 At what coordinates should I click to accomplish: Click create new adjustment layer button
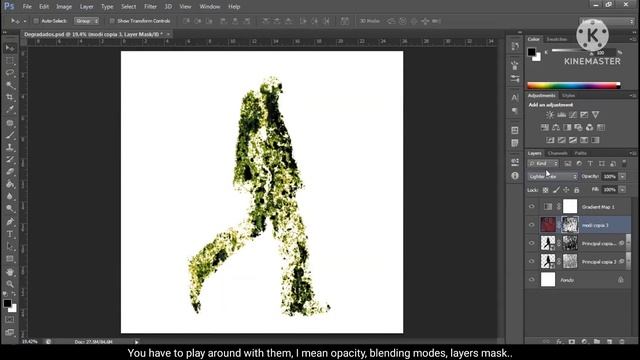point(584,342)
